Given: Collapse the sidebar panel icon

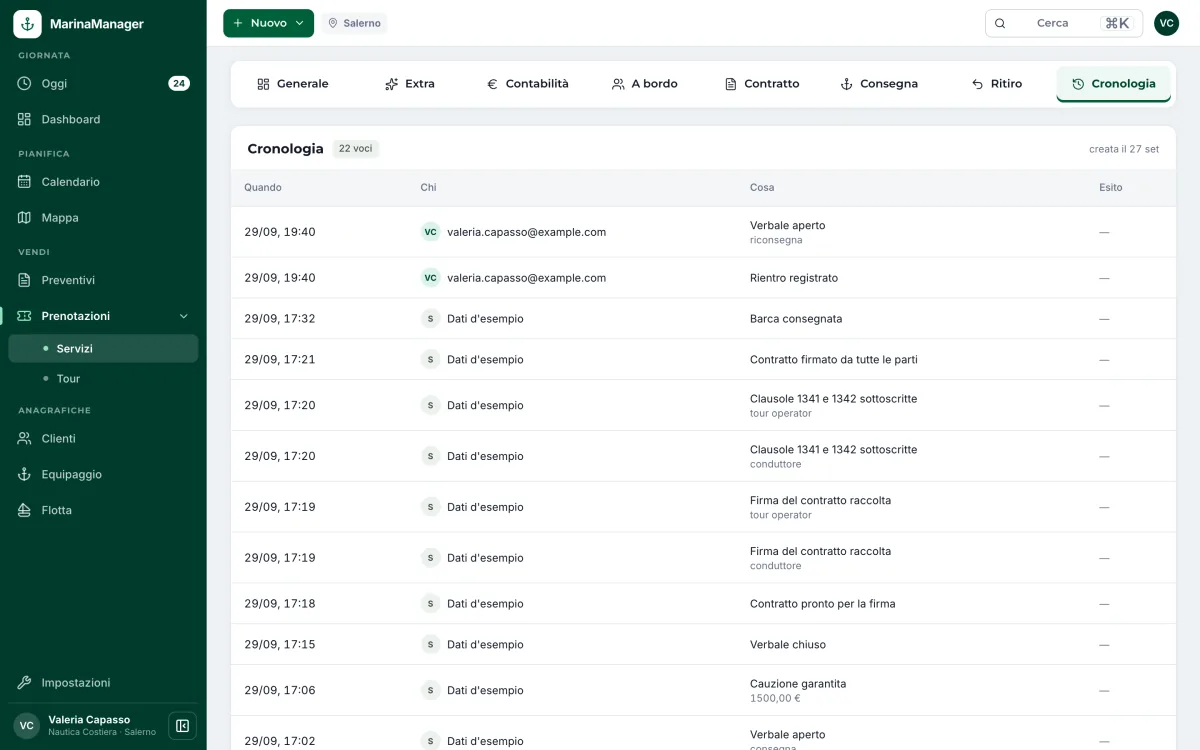Looking at the screenshot, I should point(182,726).
